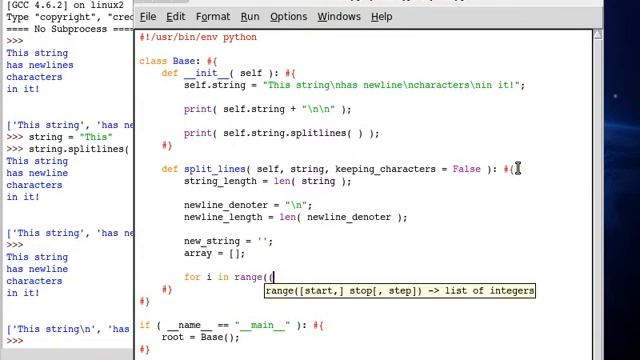This screenshot has width=640, height=360.
Task: Click the "new_string = ''" line
Action: 228,241
